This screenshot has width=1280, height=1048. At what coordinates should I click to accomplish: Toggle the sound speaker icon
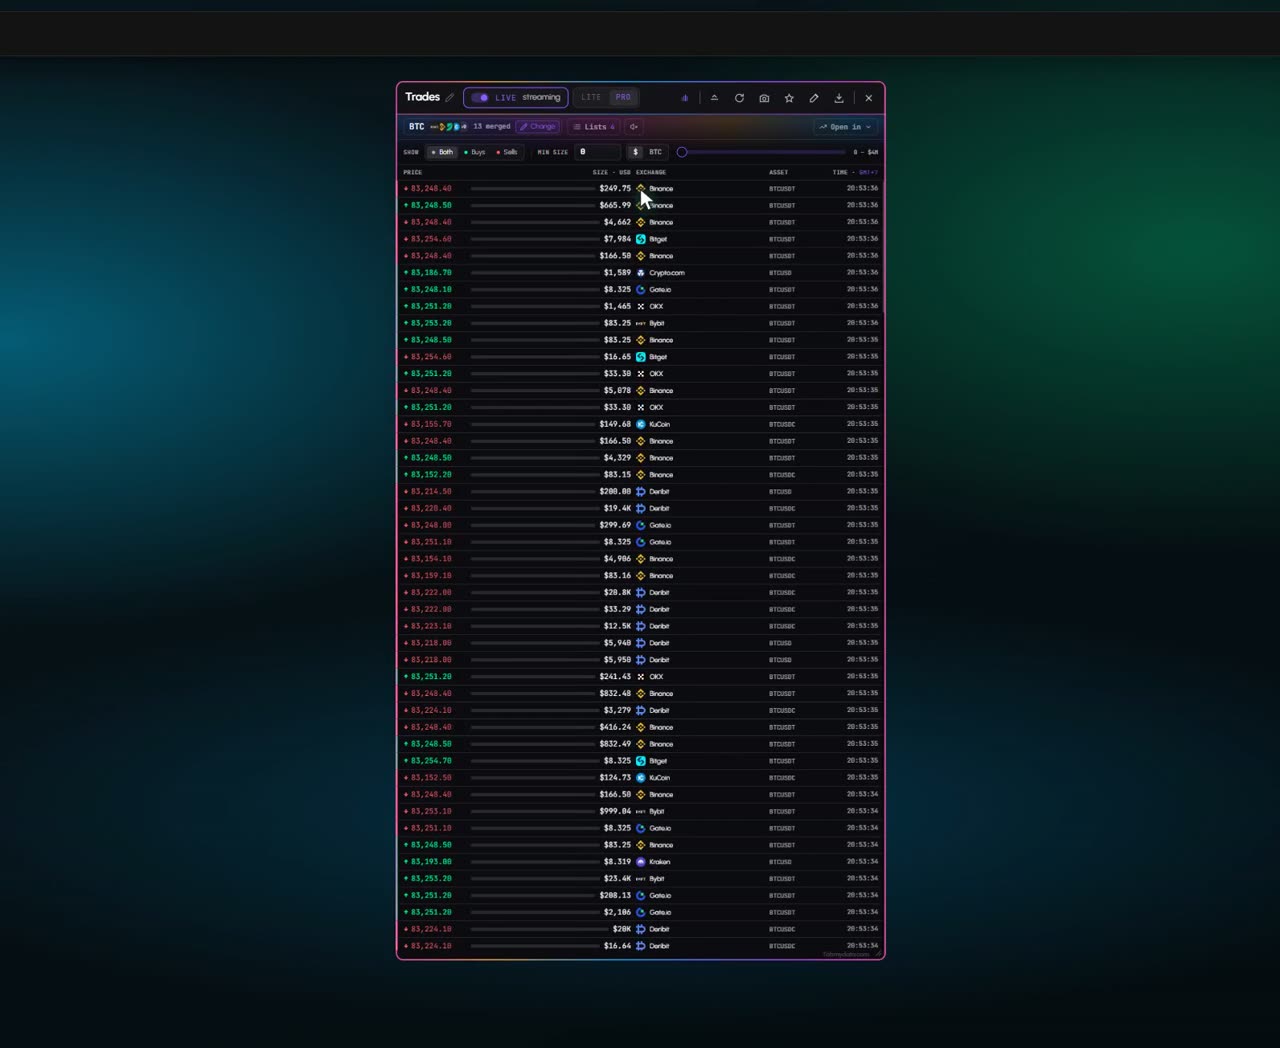(634, 127)
